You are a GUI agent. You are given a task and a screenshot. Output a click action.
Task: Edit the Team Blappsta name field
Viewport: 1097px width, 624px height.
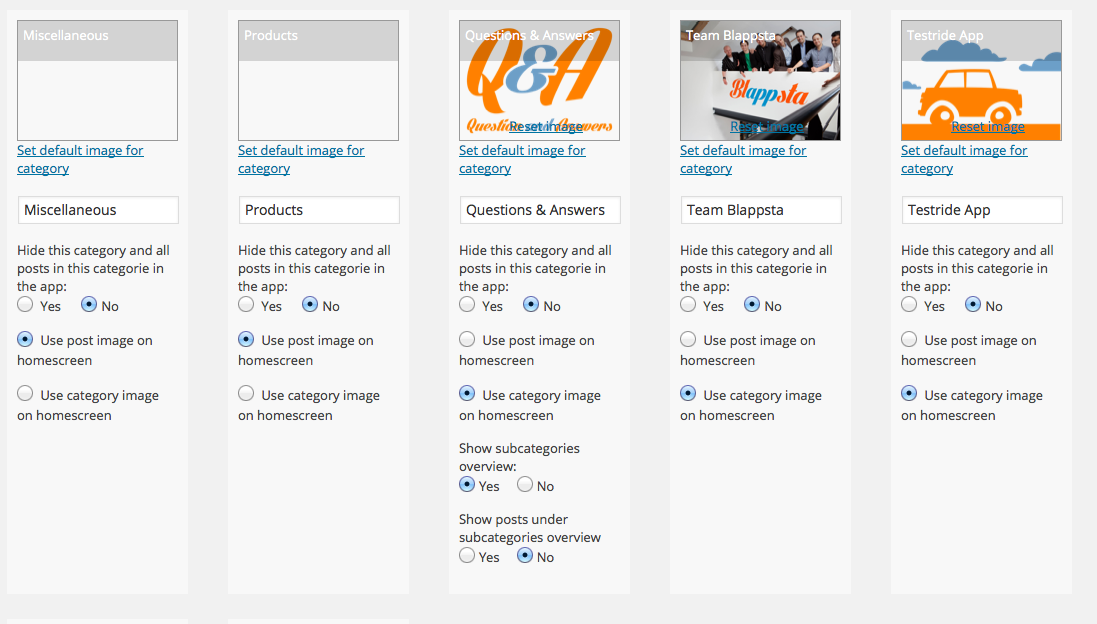(761, 210)
